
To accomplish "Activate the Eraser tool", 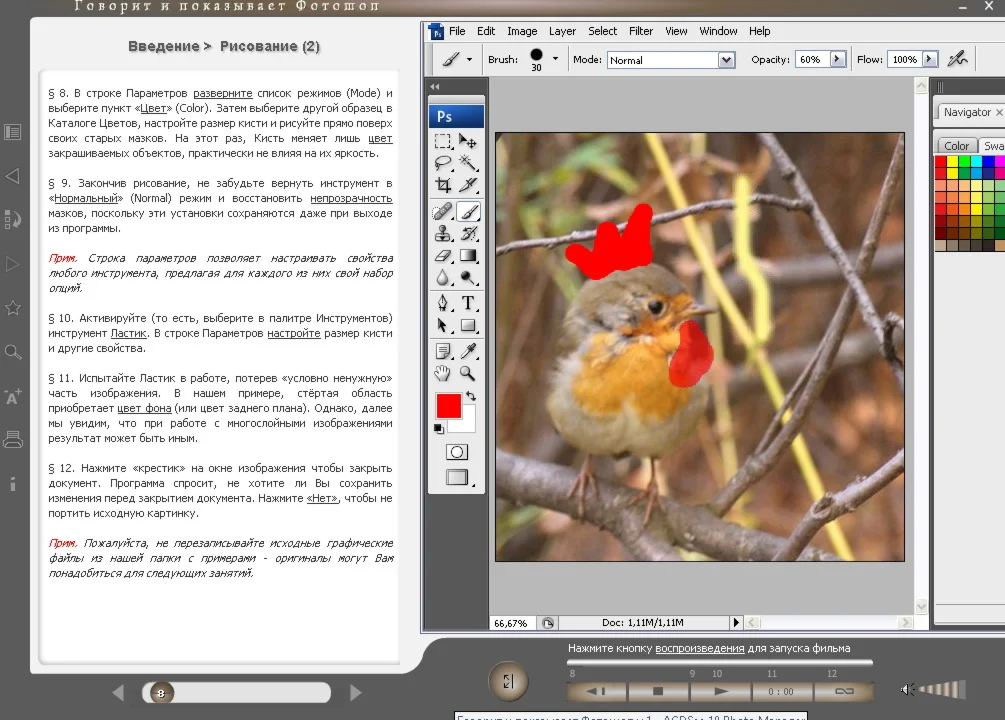I will [x=441, y=256].
